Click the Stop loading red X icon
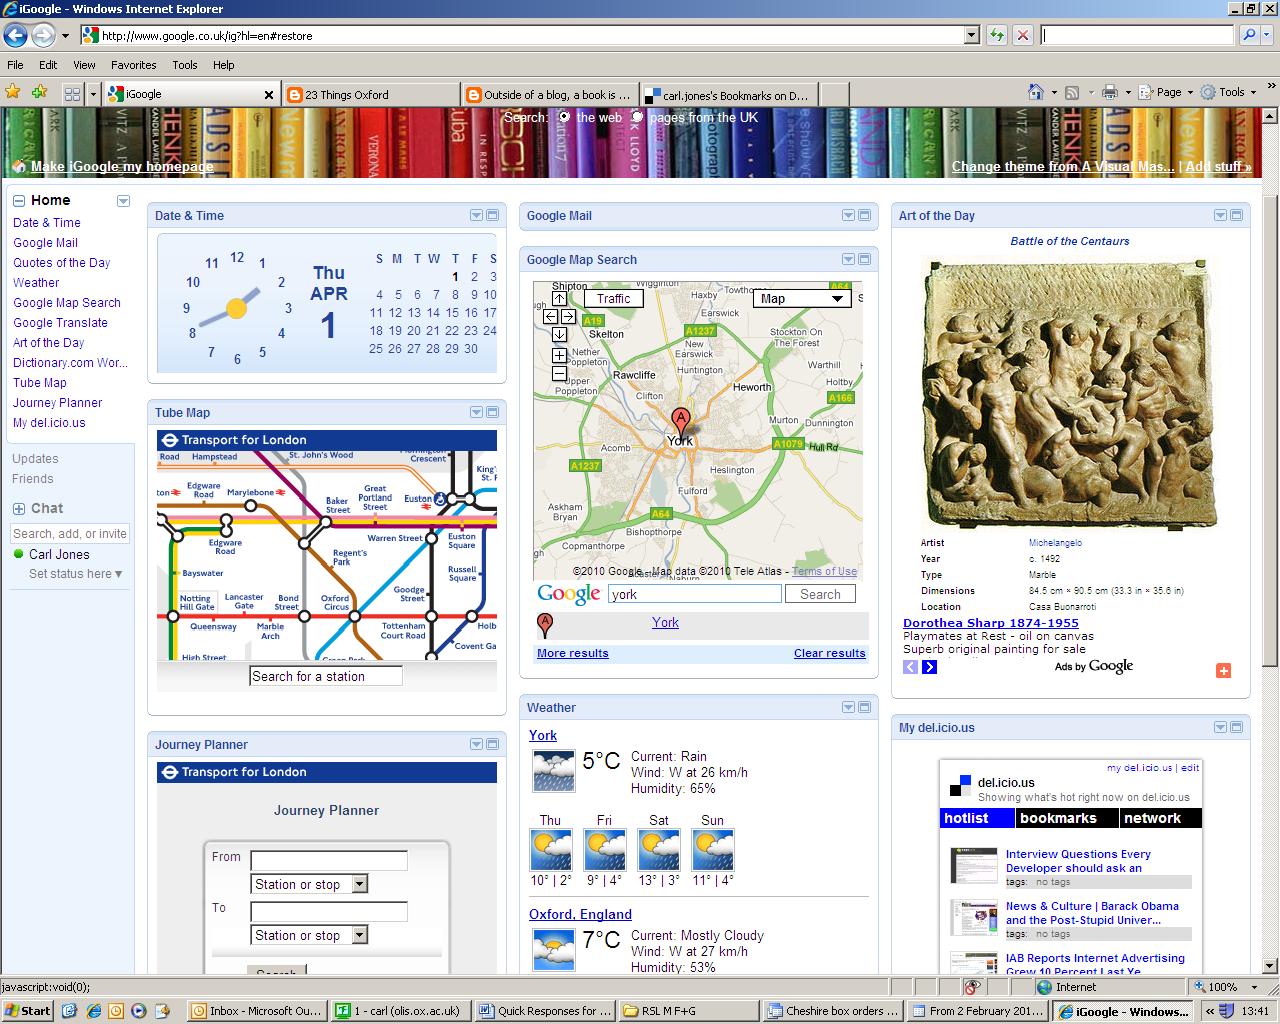The width and height of the screenshot is (1280, 1024). click(1022, 35)
